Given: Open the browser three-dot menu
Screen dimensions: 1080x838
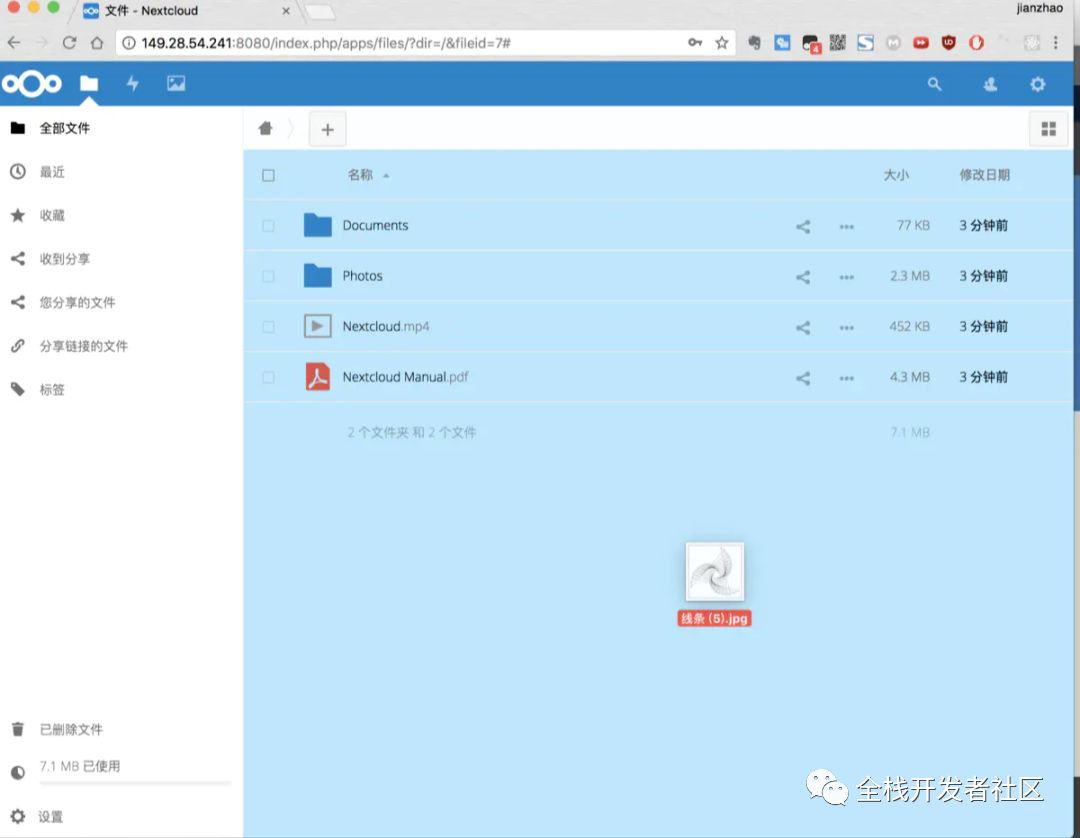Looking at the screenshot, I should tap(1055, 43).
